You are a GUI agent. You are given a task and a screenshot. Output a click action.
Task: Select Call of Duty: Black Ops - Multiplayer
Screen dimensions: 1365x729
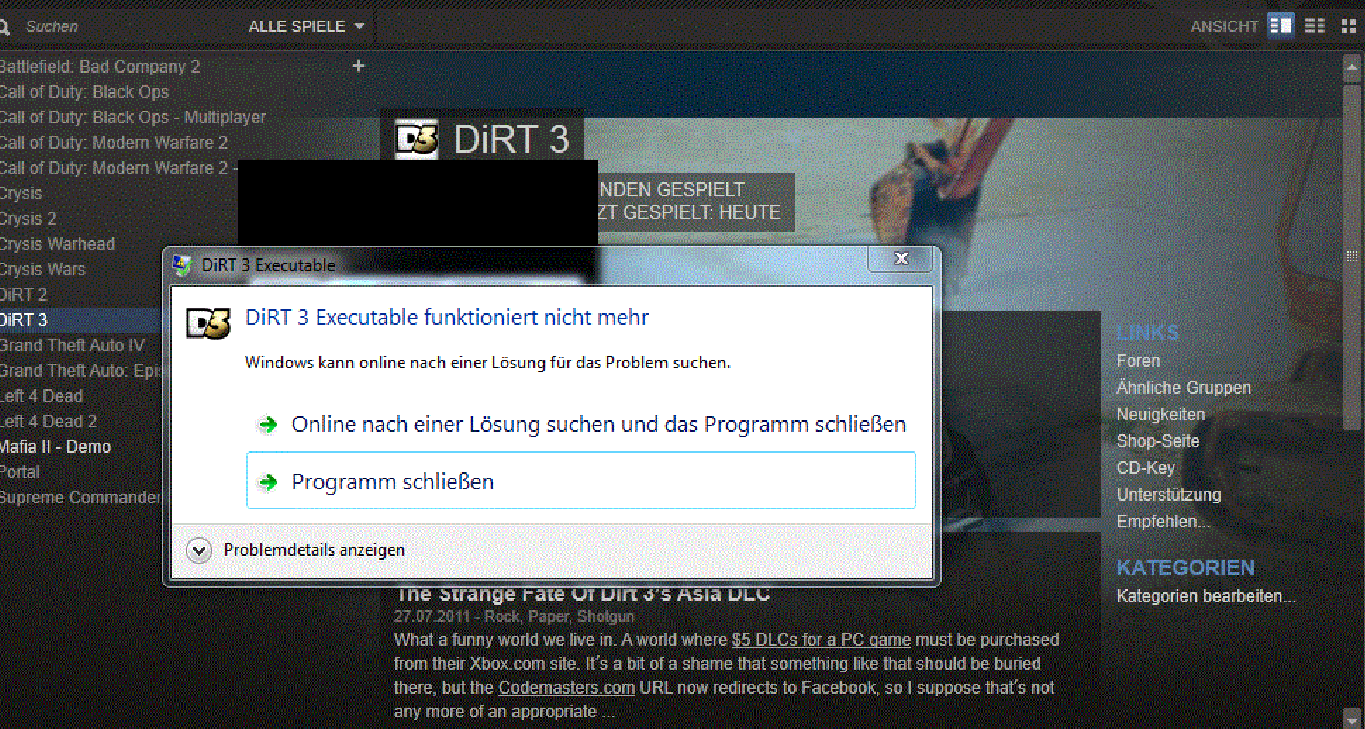[x=133, y=117]
